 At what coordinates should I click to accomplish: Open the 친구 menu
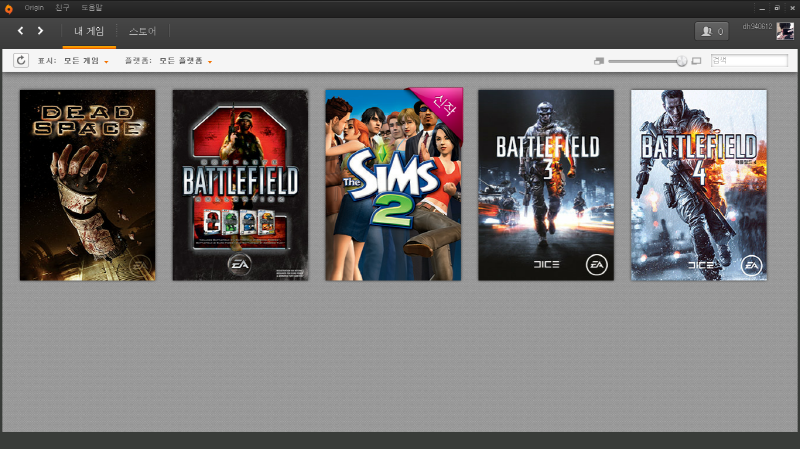point(63,7)
